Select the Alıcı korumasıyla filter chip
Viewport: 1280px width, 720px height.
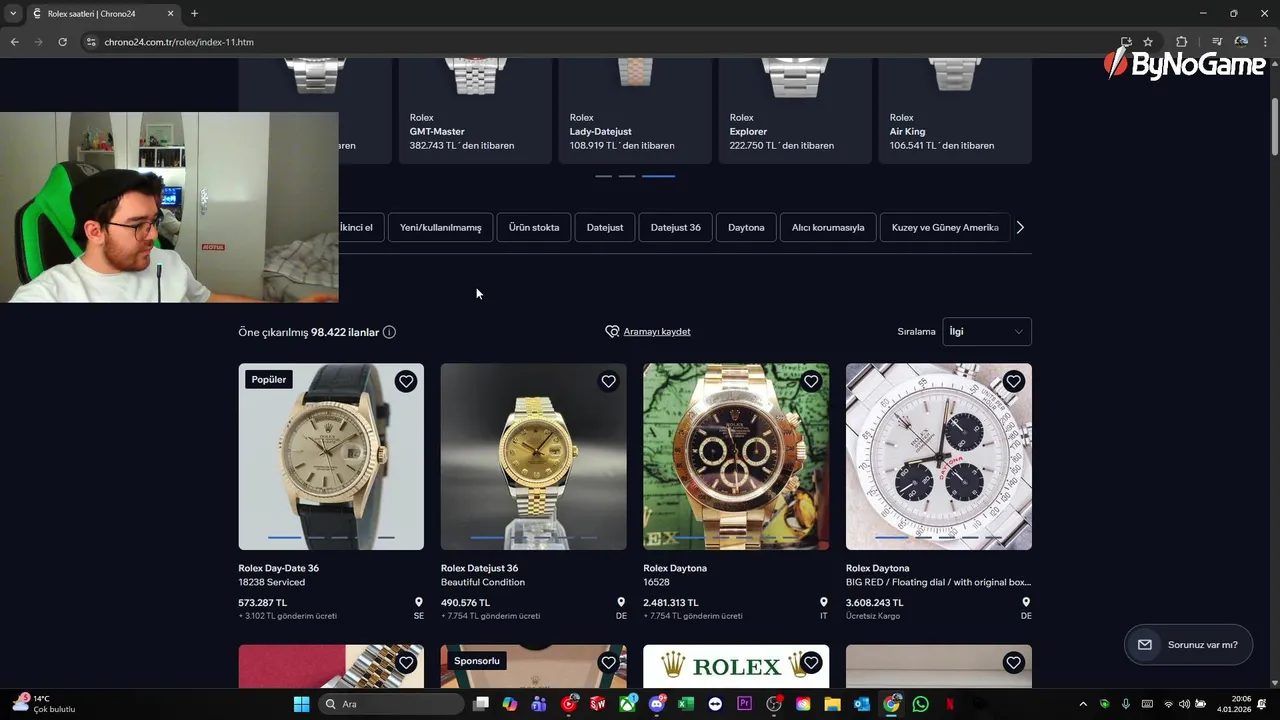pyautogui.click(x=828, y=227)
